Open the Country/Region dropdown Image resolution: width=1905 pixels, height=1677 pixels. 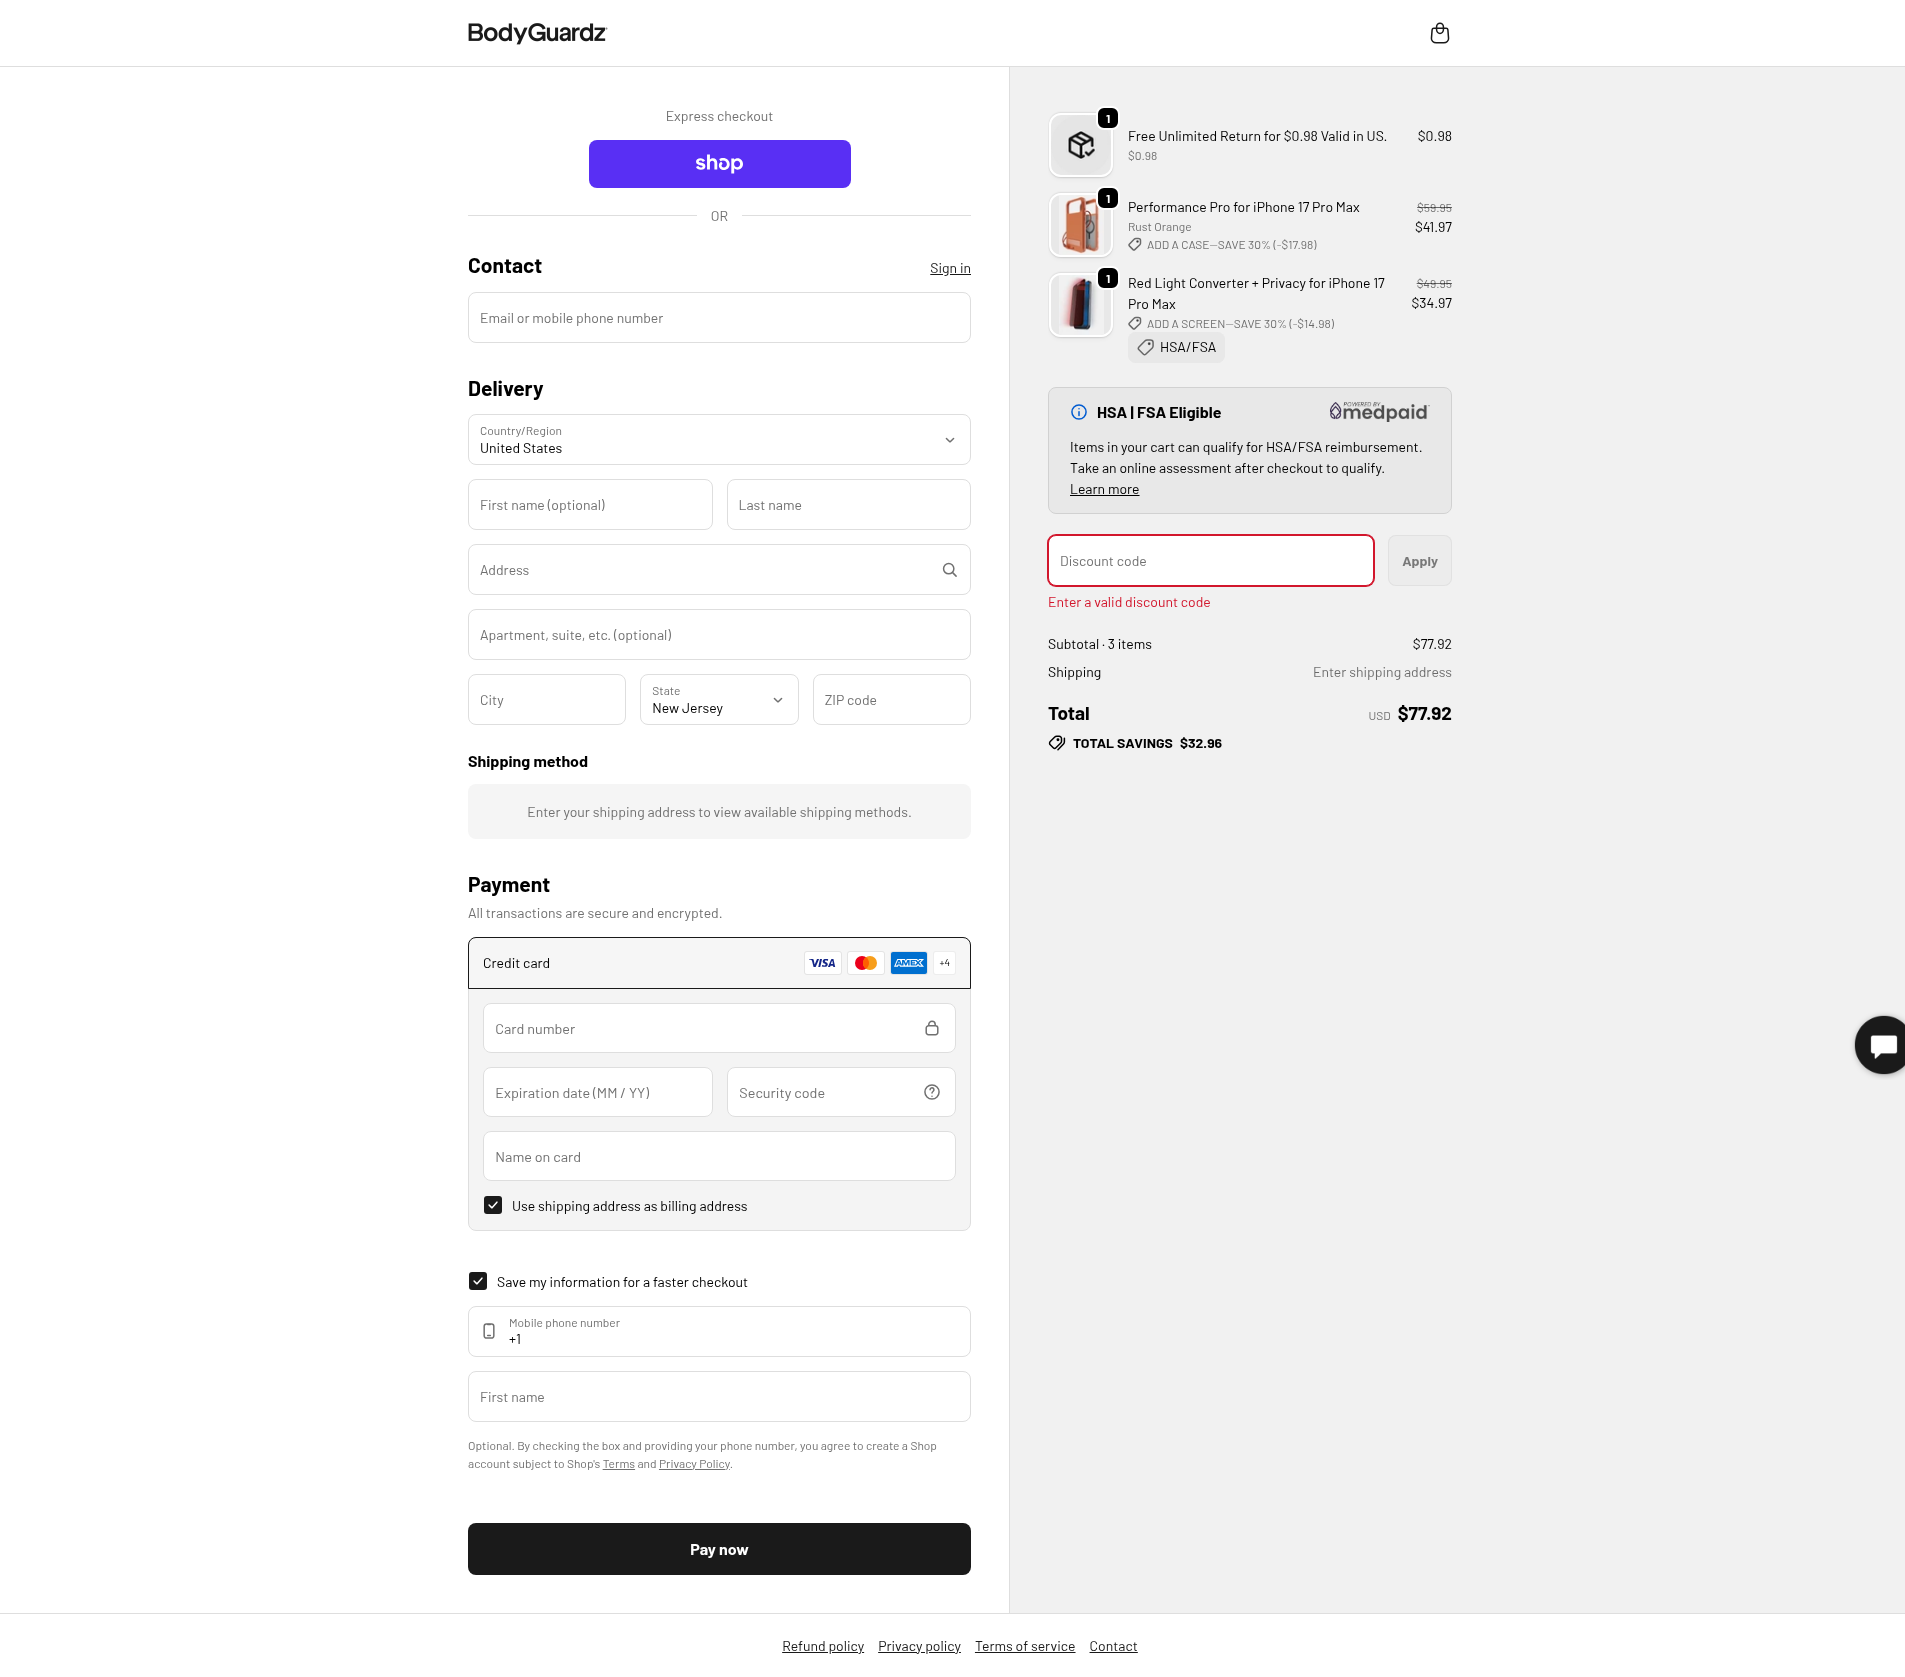(x=719, y=440)
